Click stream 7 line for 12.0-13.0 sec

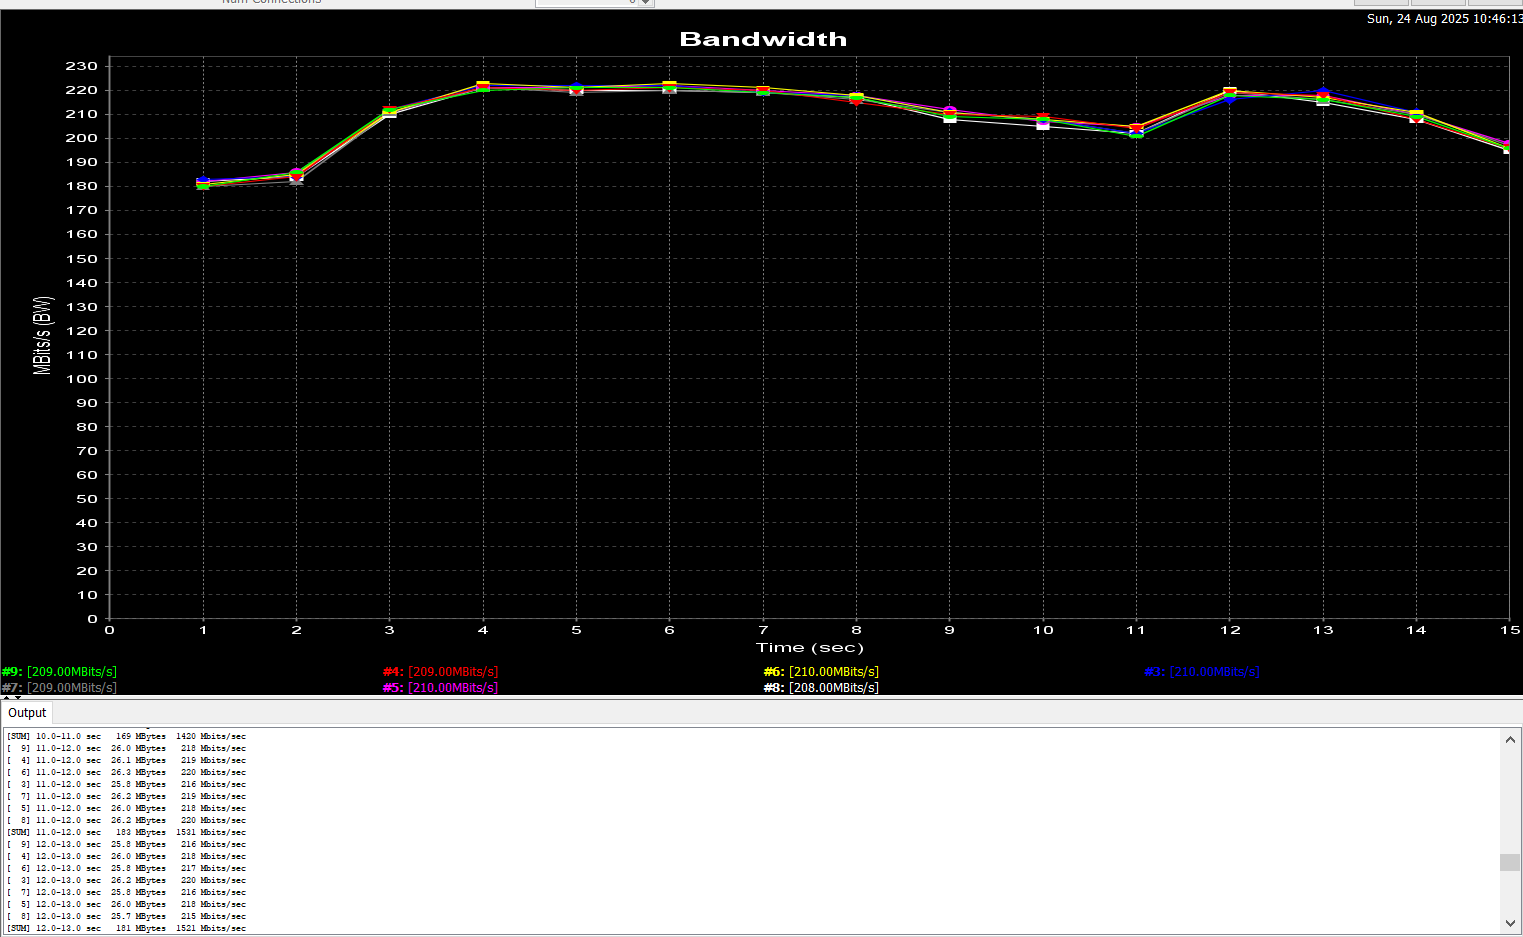coord(126,892)
